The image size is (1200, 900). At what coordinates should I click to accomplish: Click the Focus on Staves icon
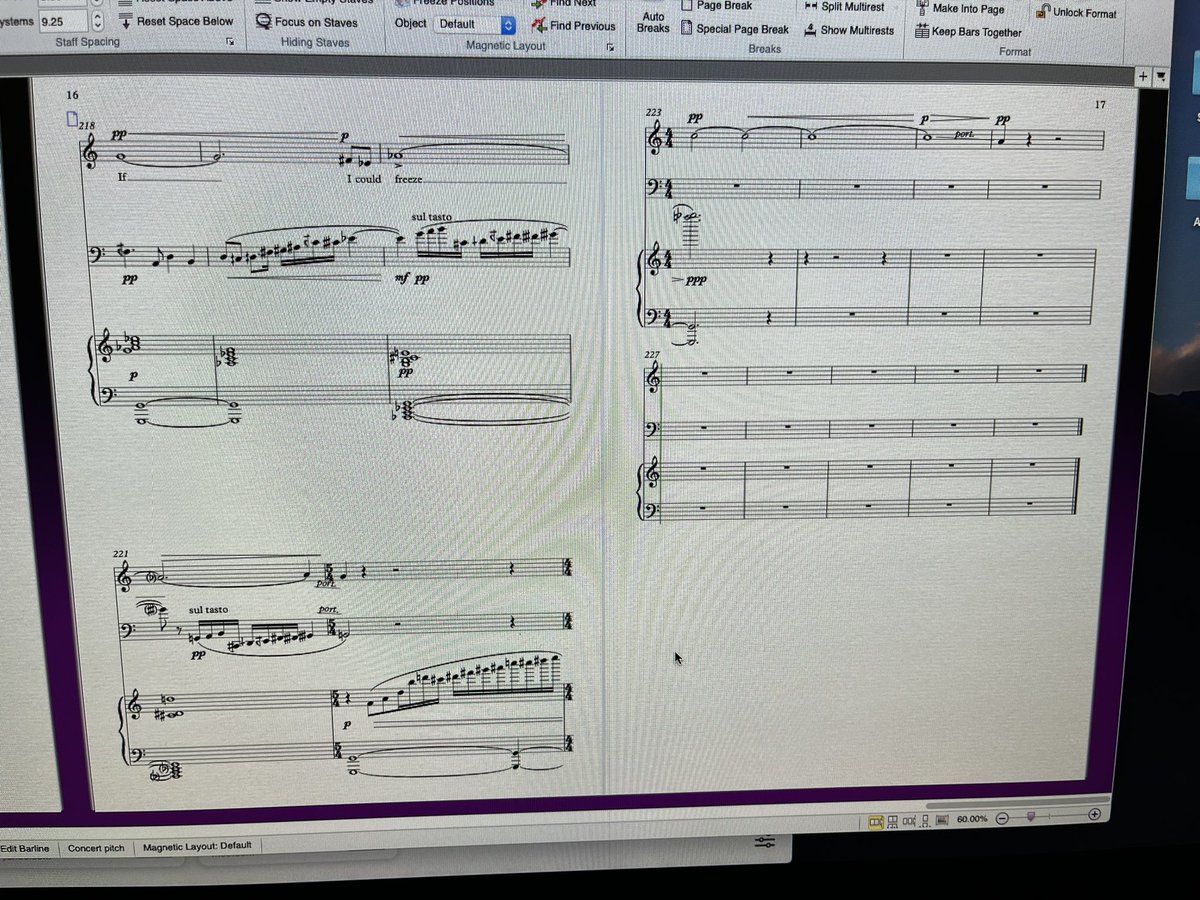point(264,21)
